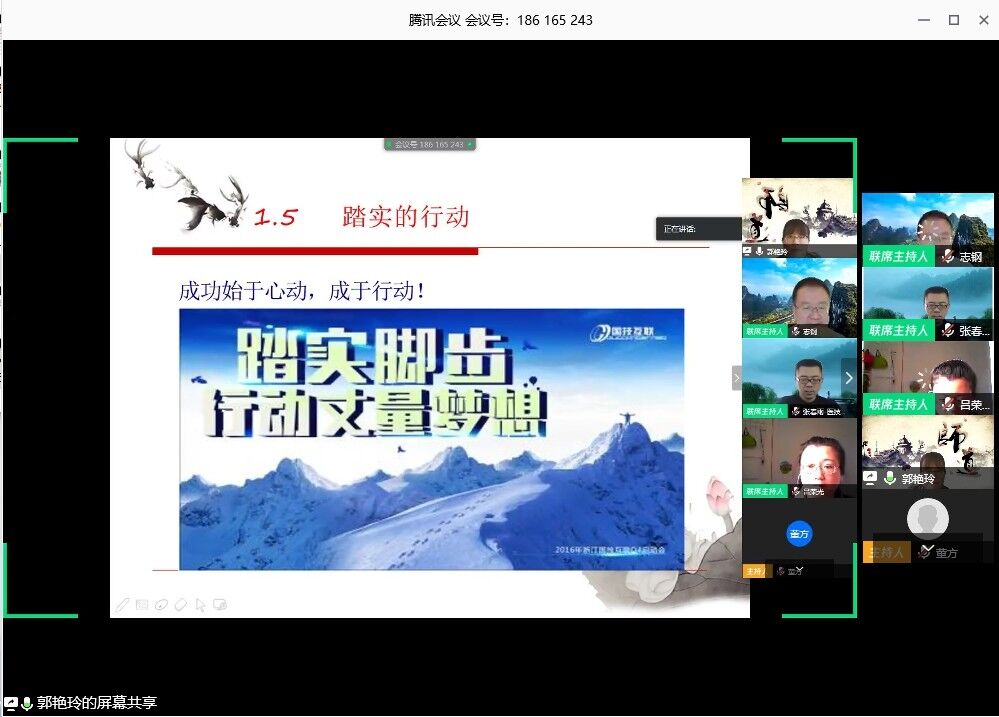
Task: Expand participant strip with right chevron arrow
Action: 849,378
